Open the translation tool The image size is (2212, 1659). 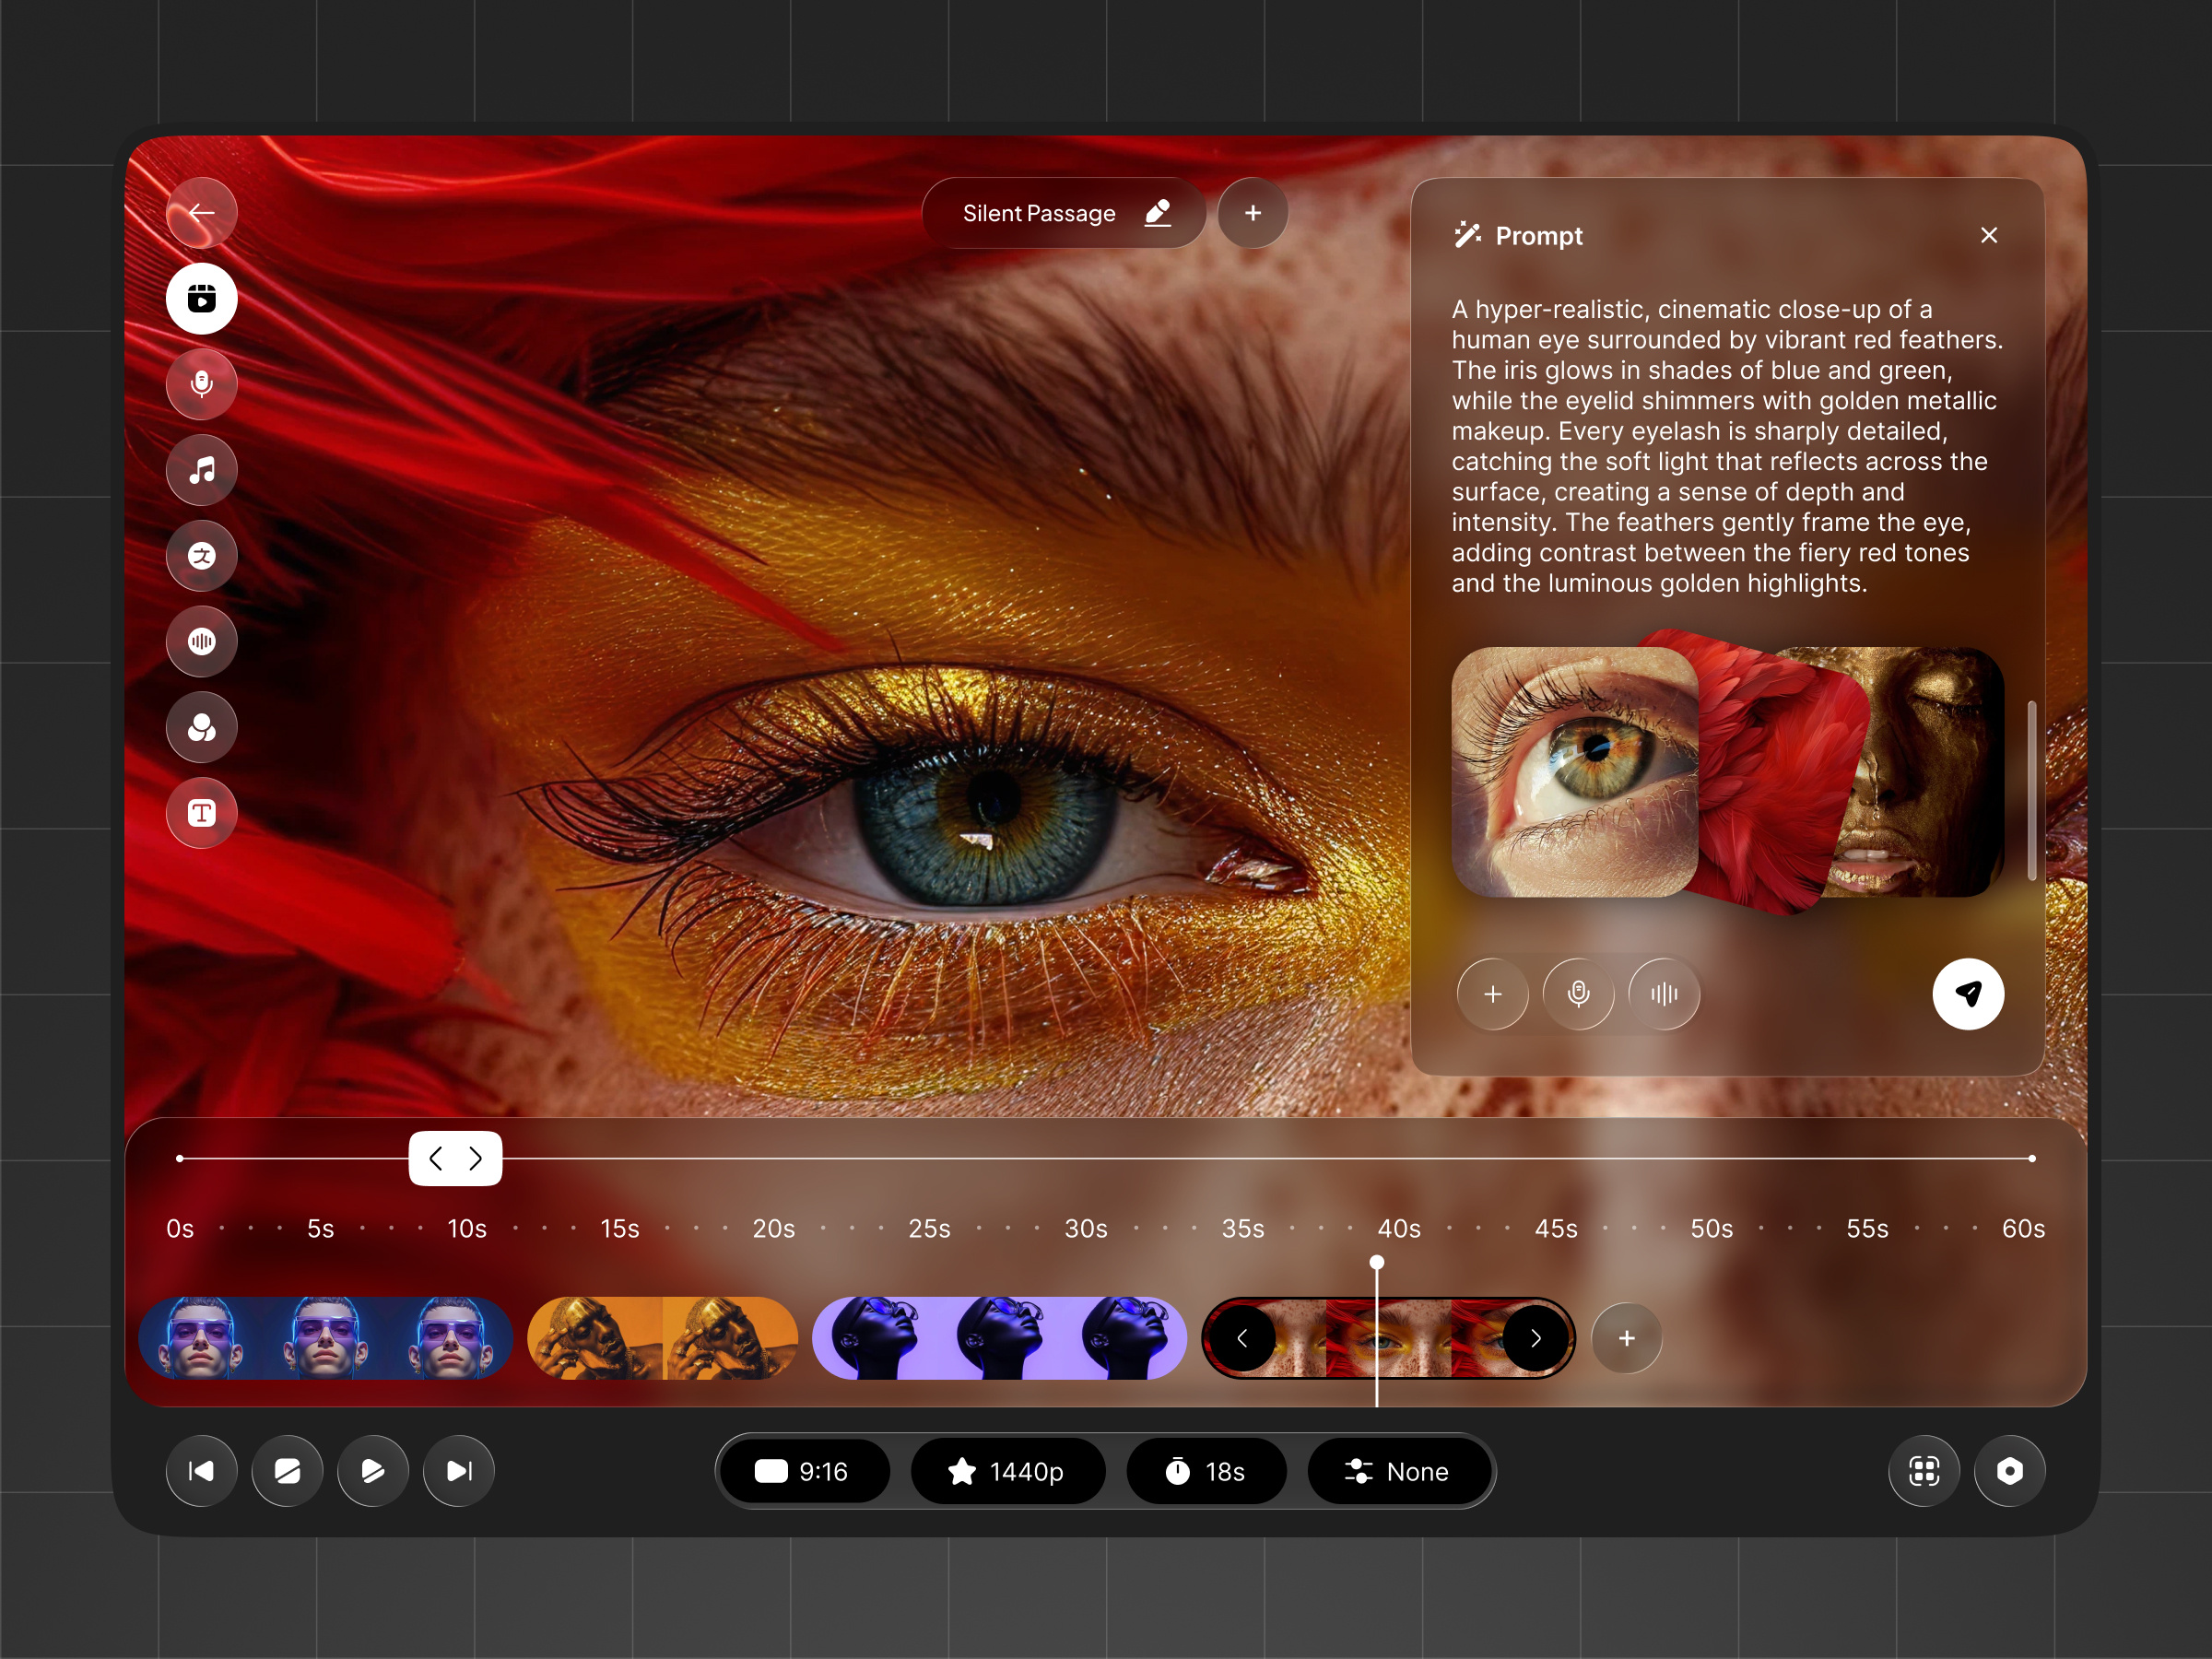[201, 556]
